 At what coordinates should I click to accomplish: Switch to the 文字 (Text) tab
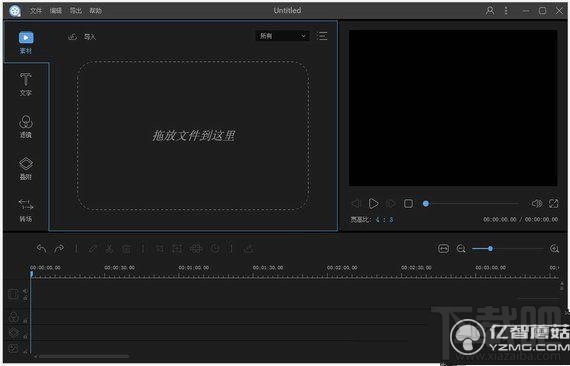pyautogui.click(x=26, y=84)
